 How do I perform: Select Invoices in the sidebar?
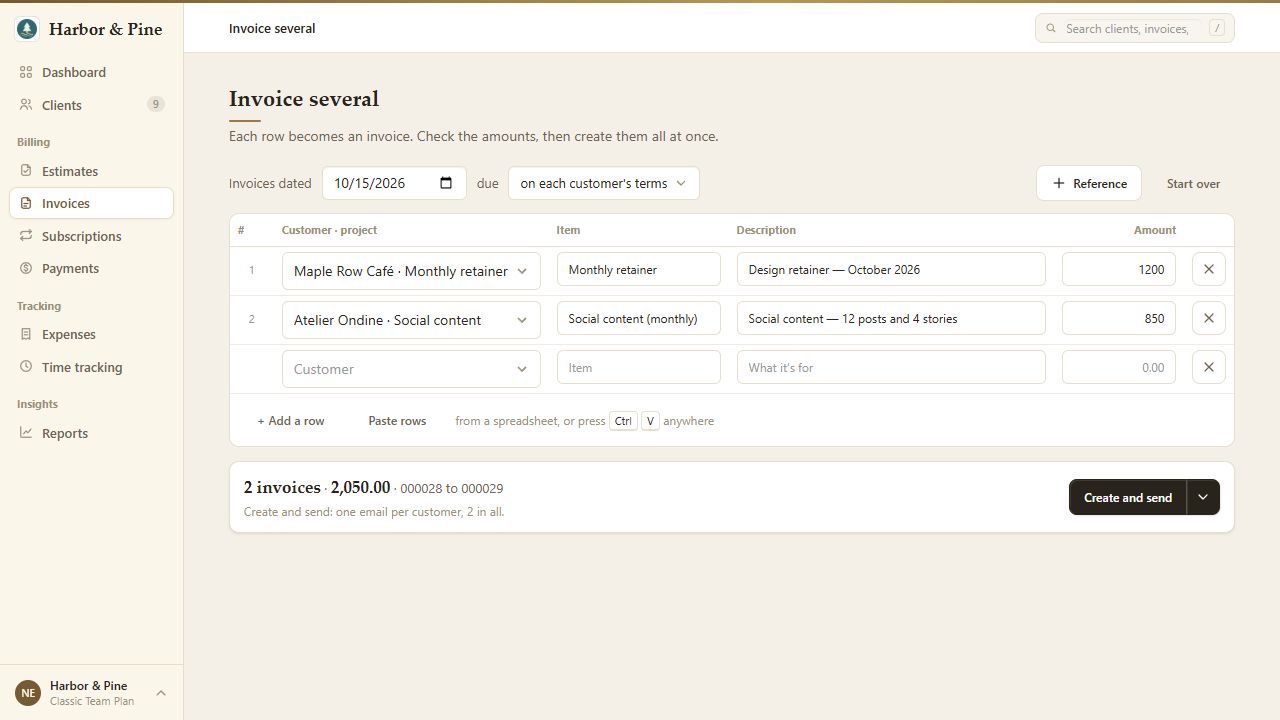91,203
